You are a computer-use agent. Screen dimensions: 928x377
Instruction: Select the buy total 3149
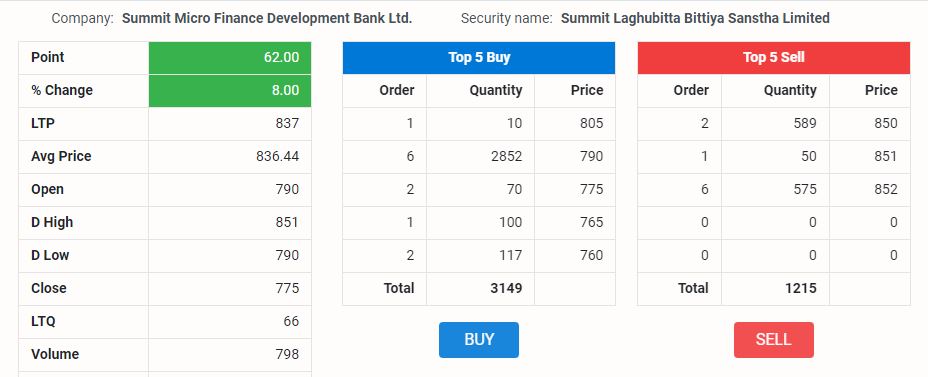pyautogui.click(x=506, y=288)
